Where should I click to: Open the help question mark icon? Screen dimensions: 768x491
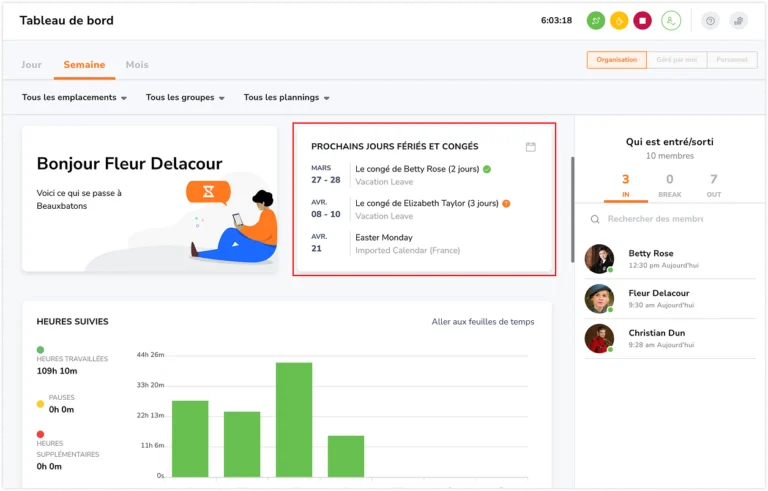tap(710, 21)
